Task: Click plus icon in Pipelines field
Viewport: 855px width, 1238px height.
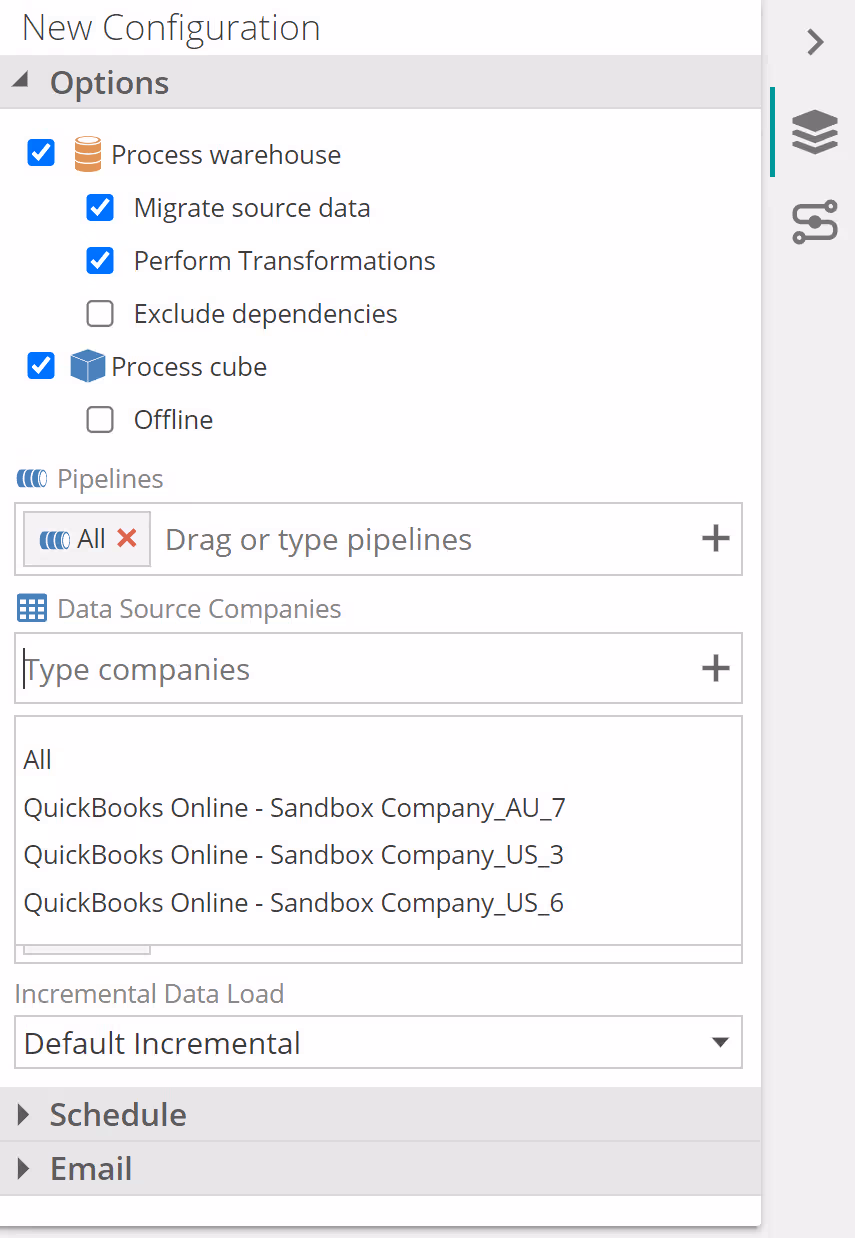Action: pyautogui.click(x=715, y=539)
